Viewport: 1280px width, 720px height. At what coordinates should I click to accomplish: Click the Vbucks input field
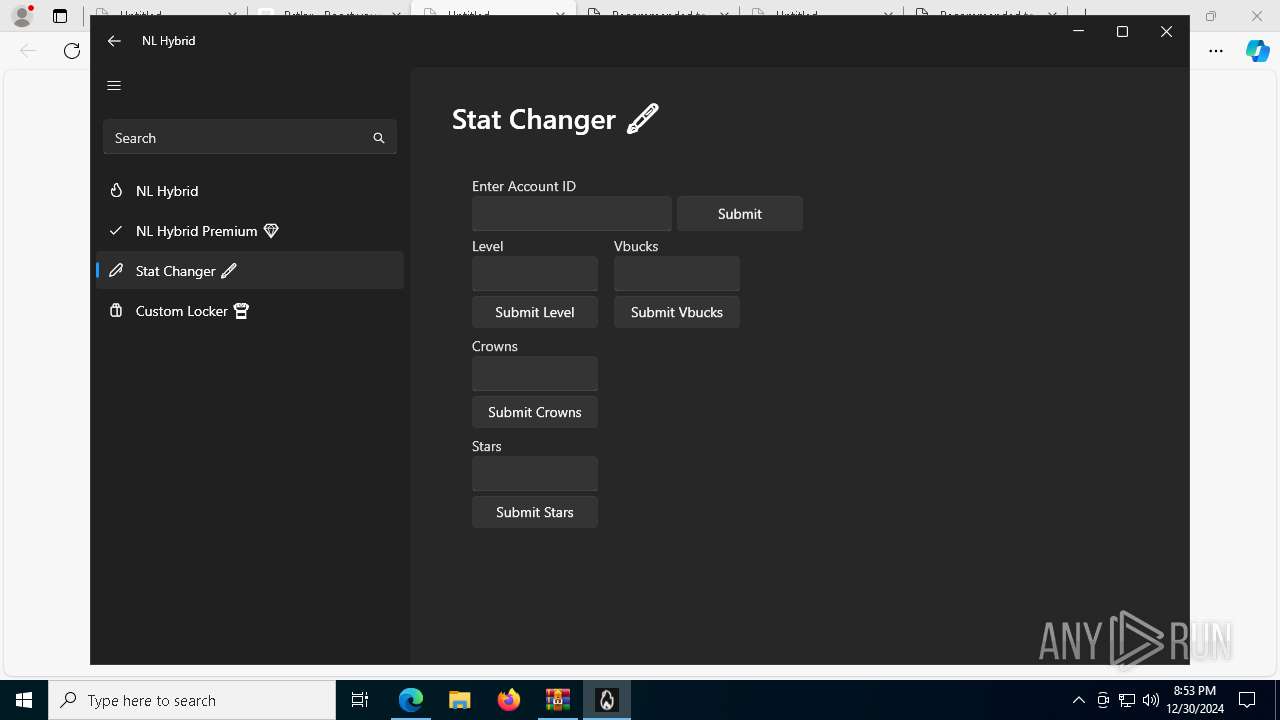pyautogui.click(x=677, y=274)
